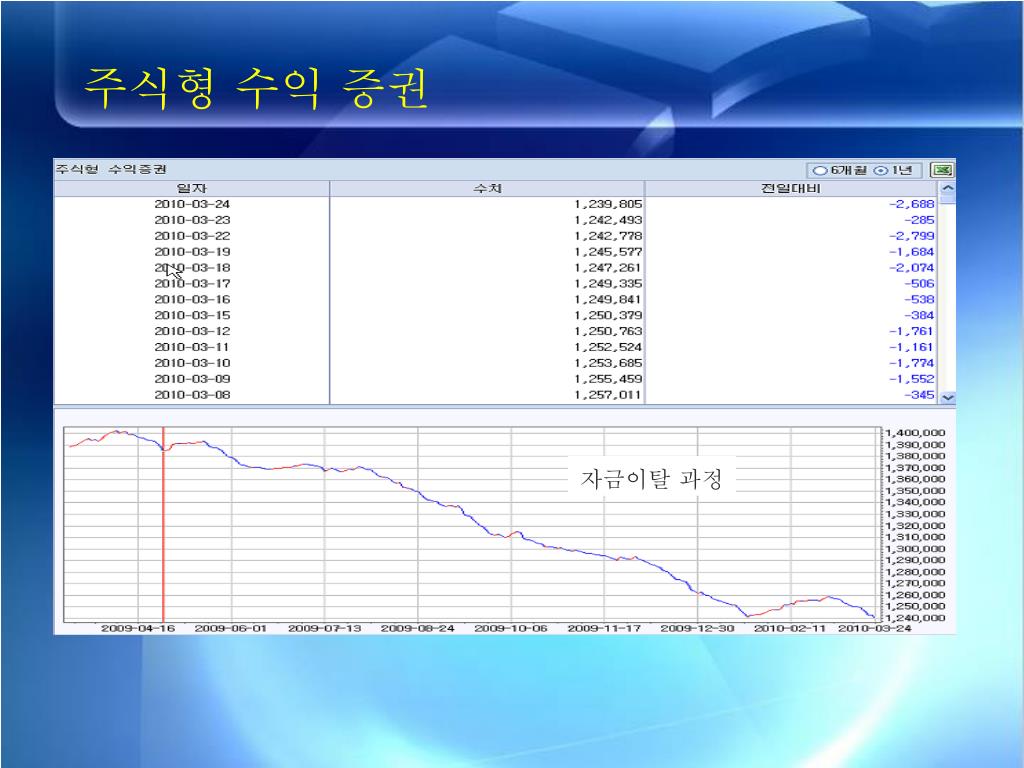Screen dimensions: 1024x768
Task: Click the value 1,249,841
Action: click(x=608, y=300)
